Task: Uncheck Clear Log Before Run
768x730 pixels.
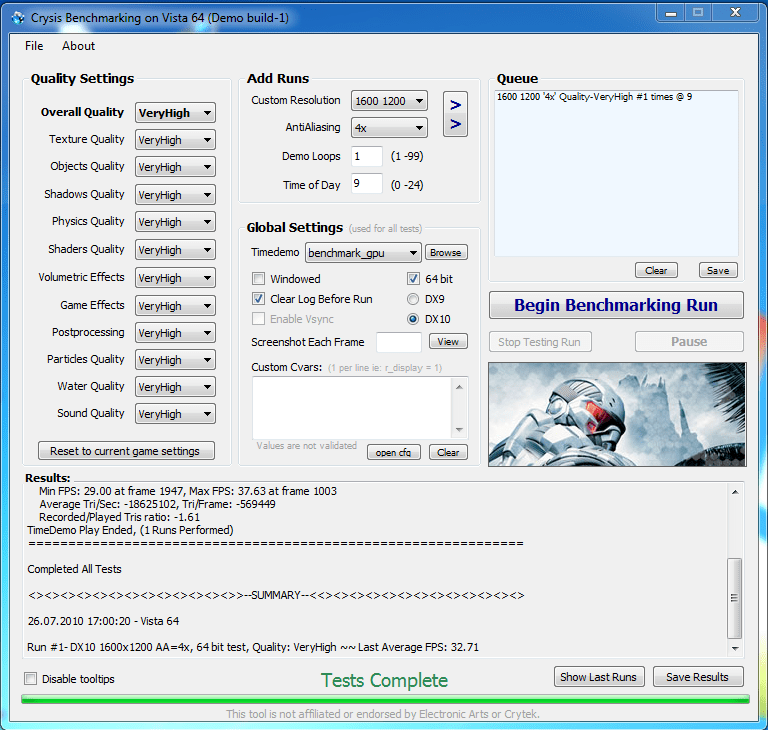Action: (x=259, y=299)
